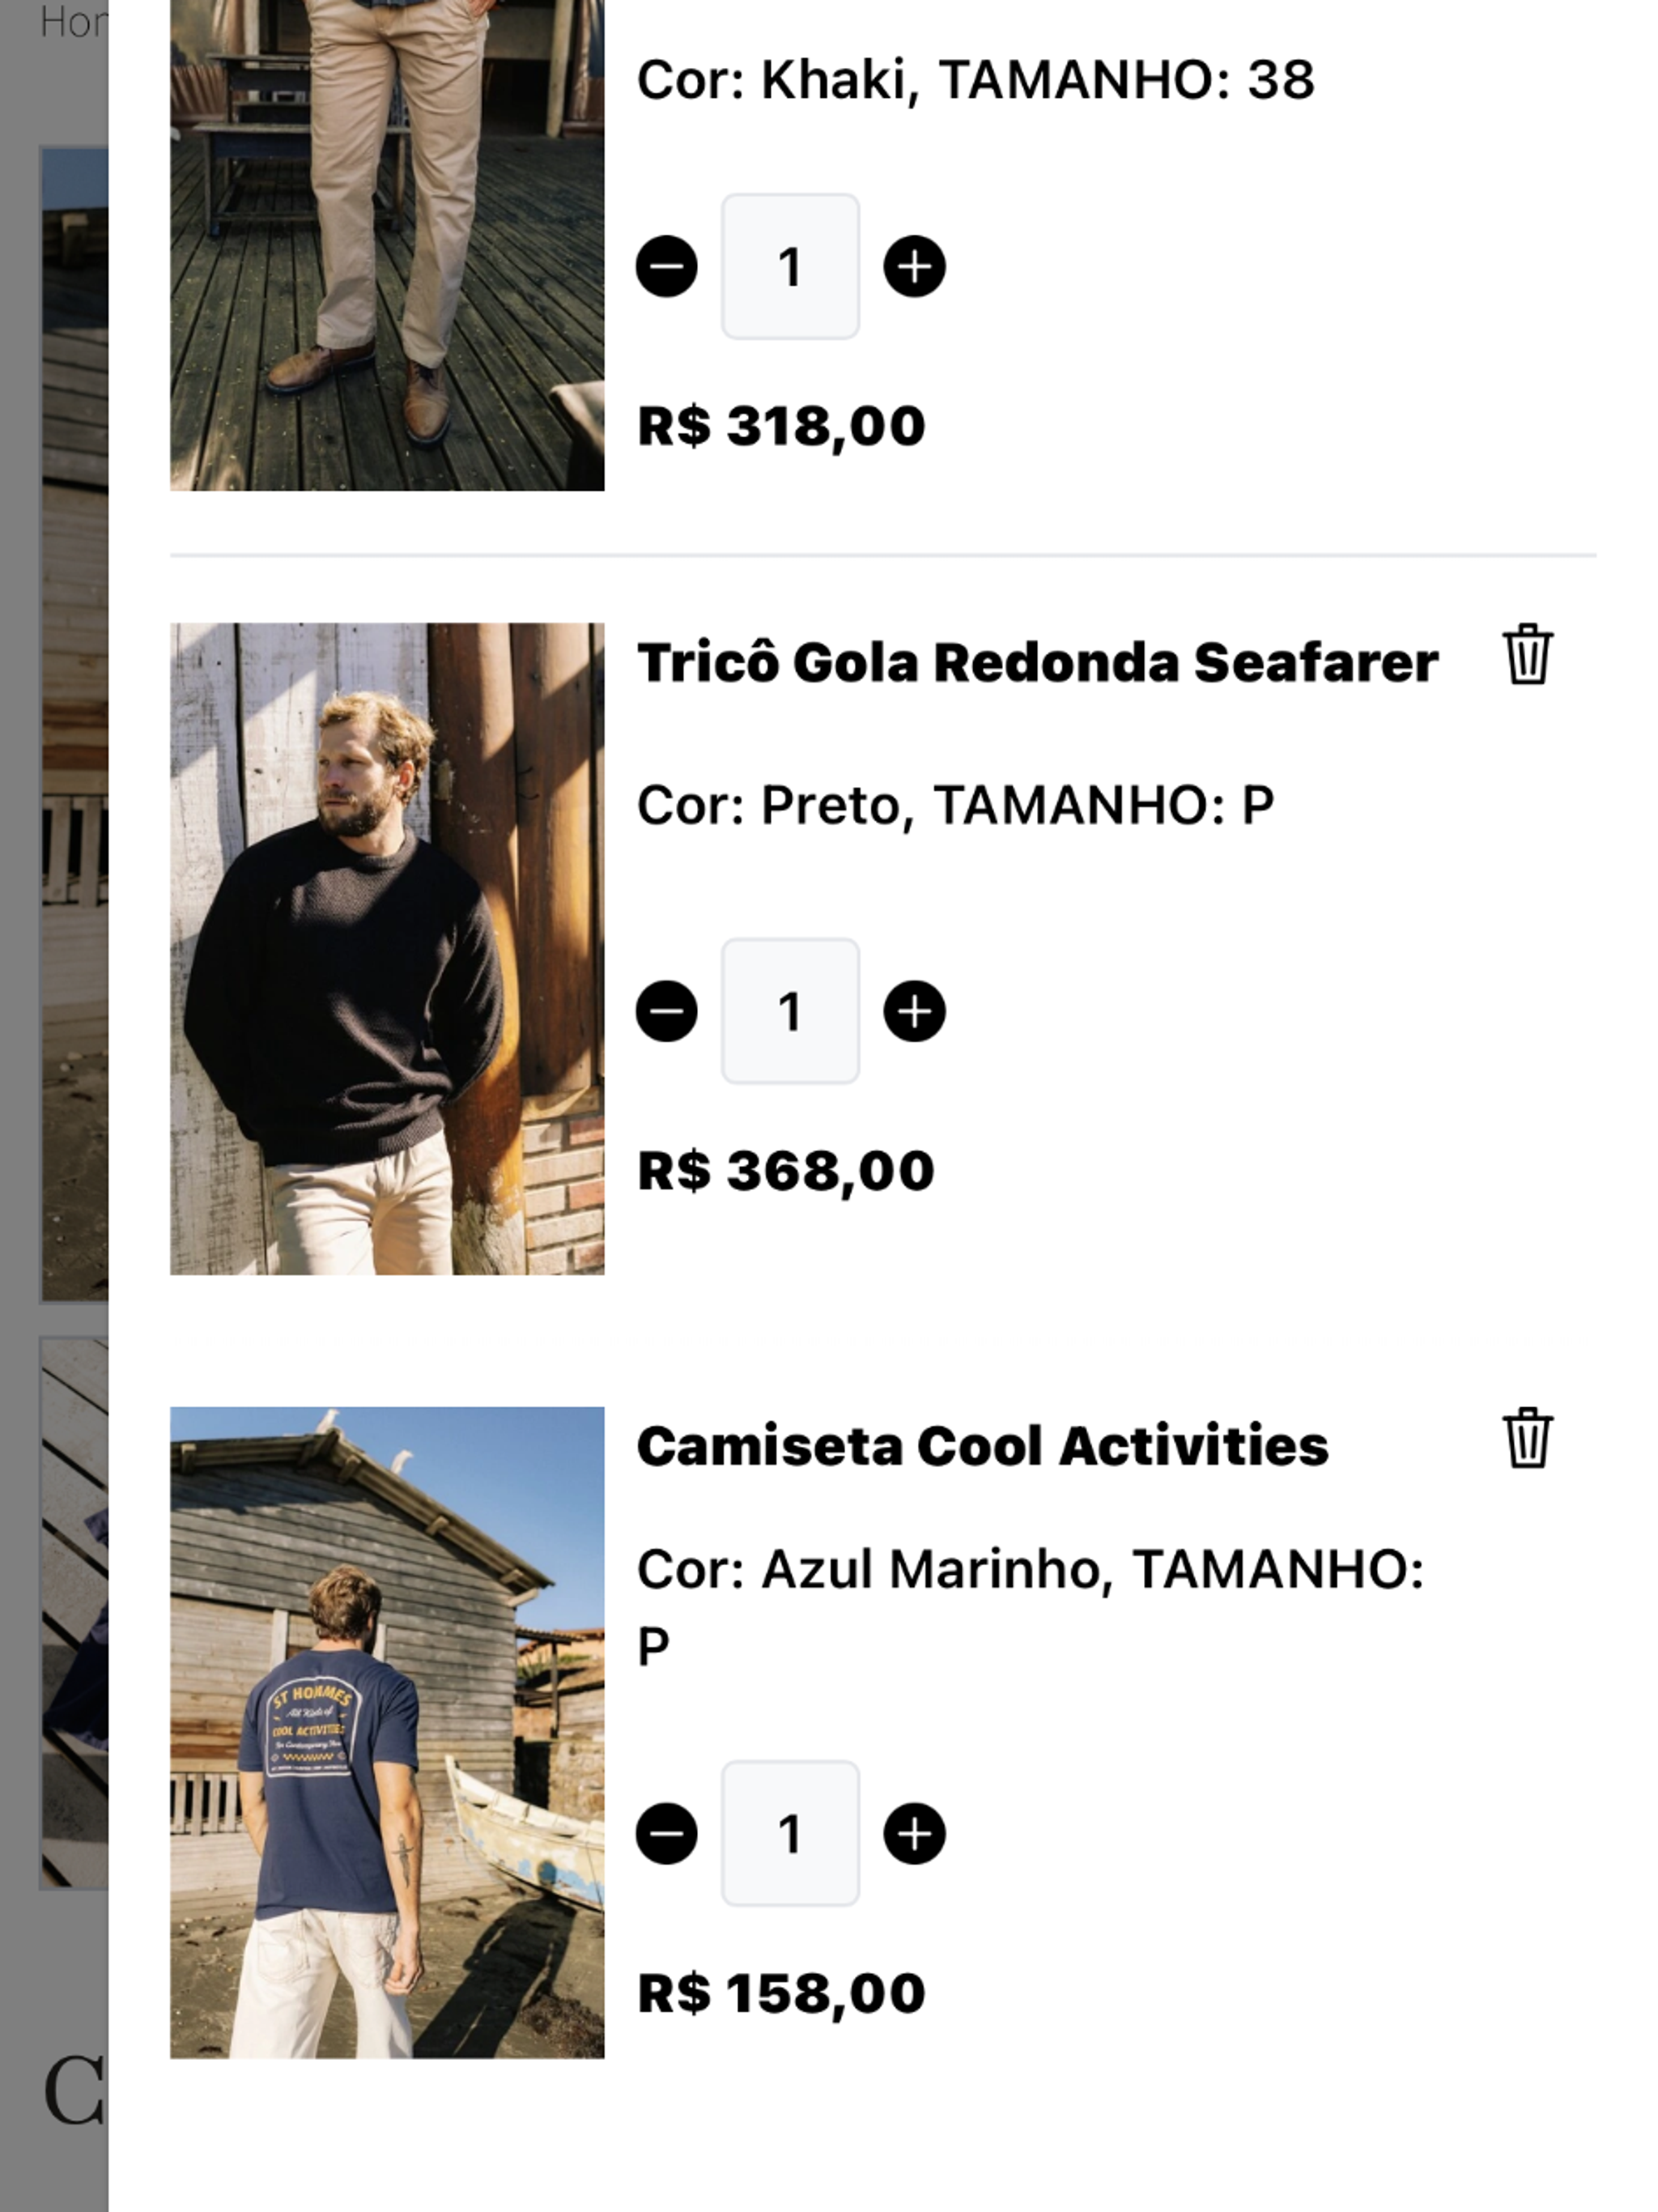Open Camiseta Cool Activities product title
The height and width of the screenshot is (2212, 1658).
pyautogui.click(x=982, y=1446)
